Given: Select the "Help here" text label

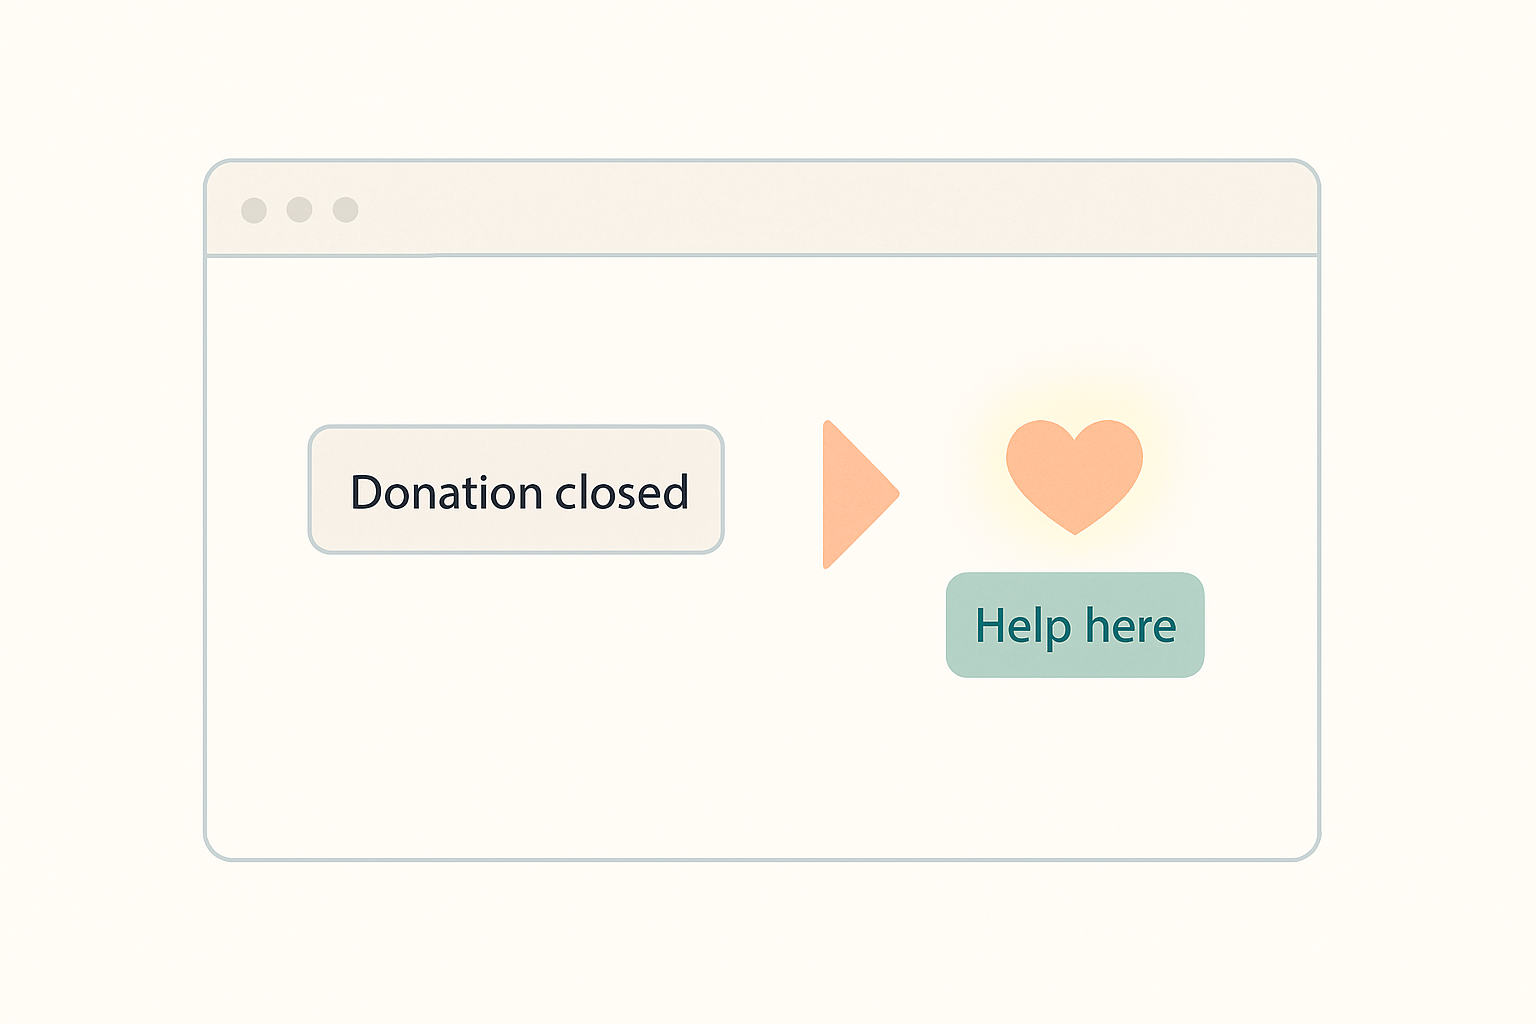Looking at the screenshot, I should [x=1076, y=627].
